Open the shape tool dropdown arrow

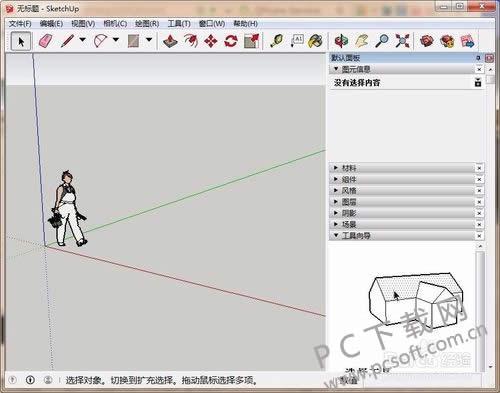(x=149, y=40)
